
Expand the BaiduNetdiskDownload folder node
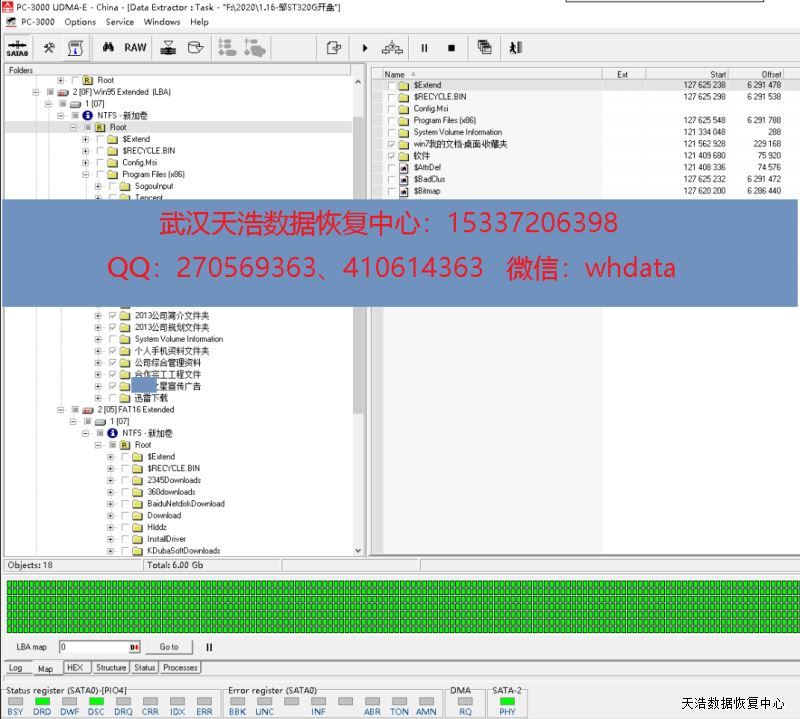click(x=111, y=504)
